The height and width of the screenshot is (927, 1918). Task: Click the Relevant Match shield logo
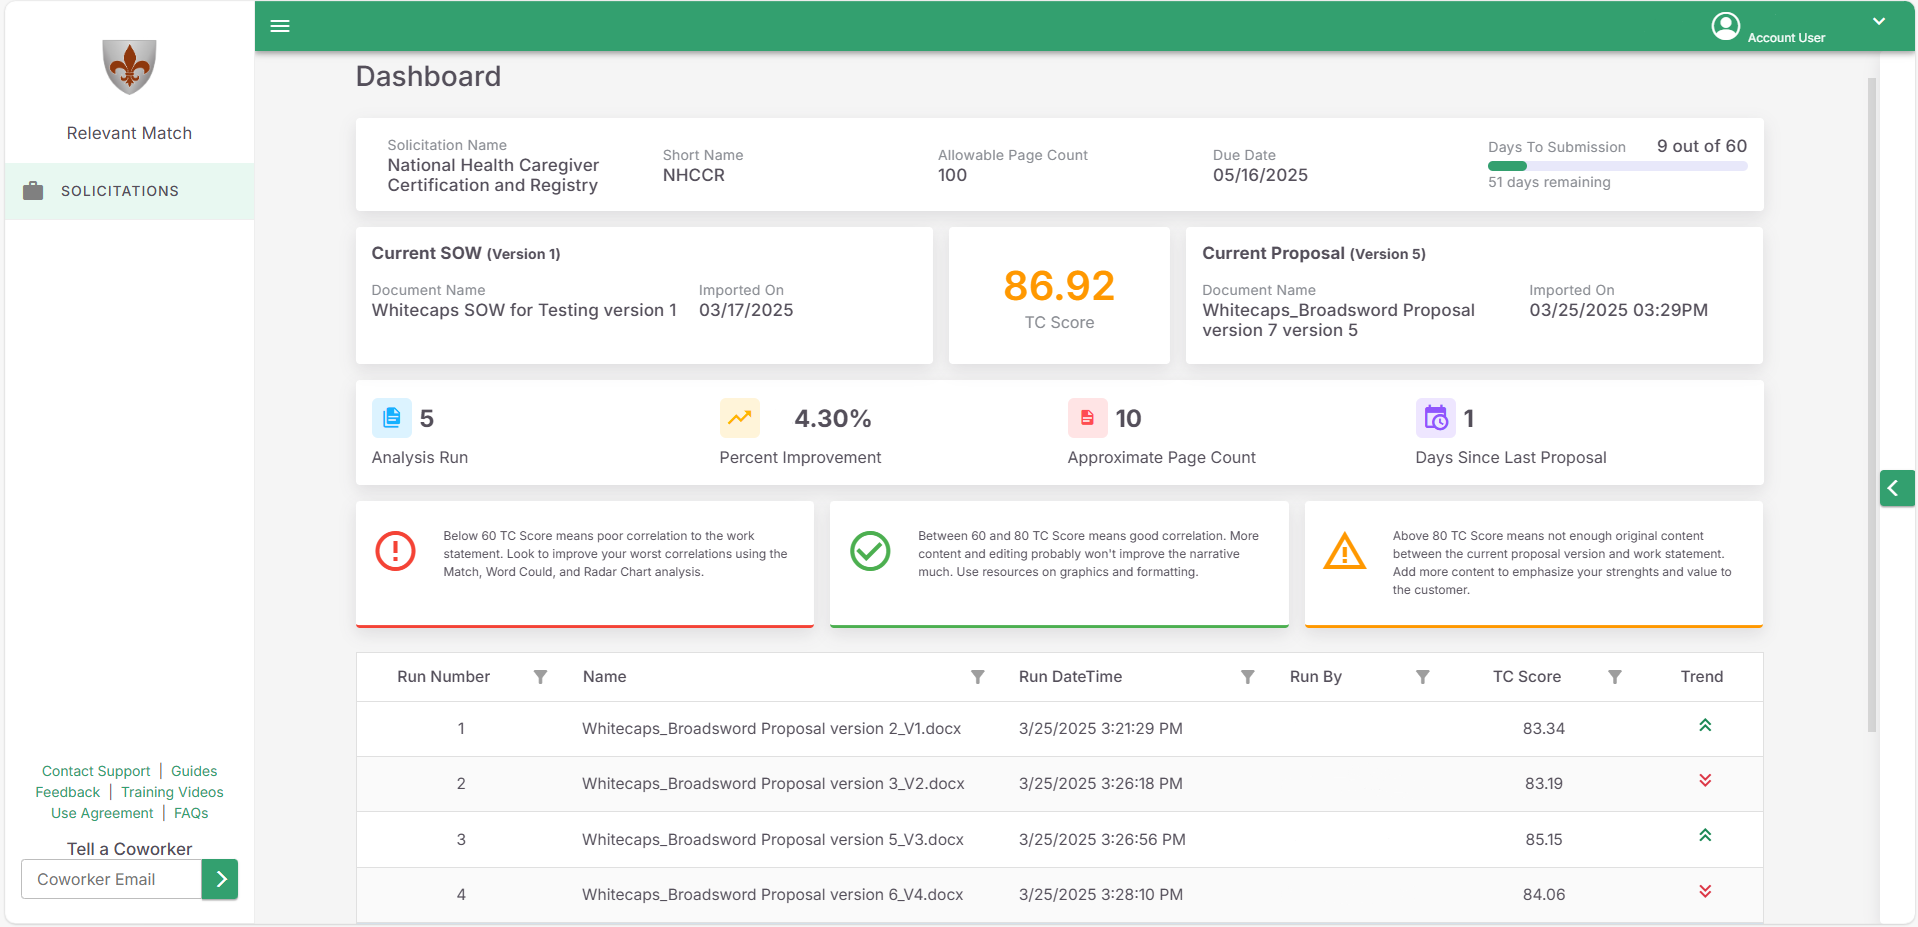tap(129, 67)
